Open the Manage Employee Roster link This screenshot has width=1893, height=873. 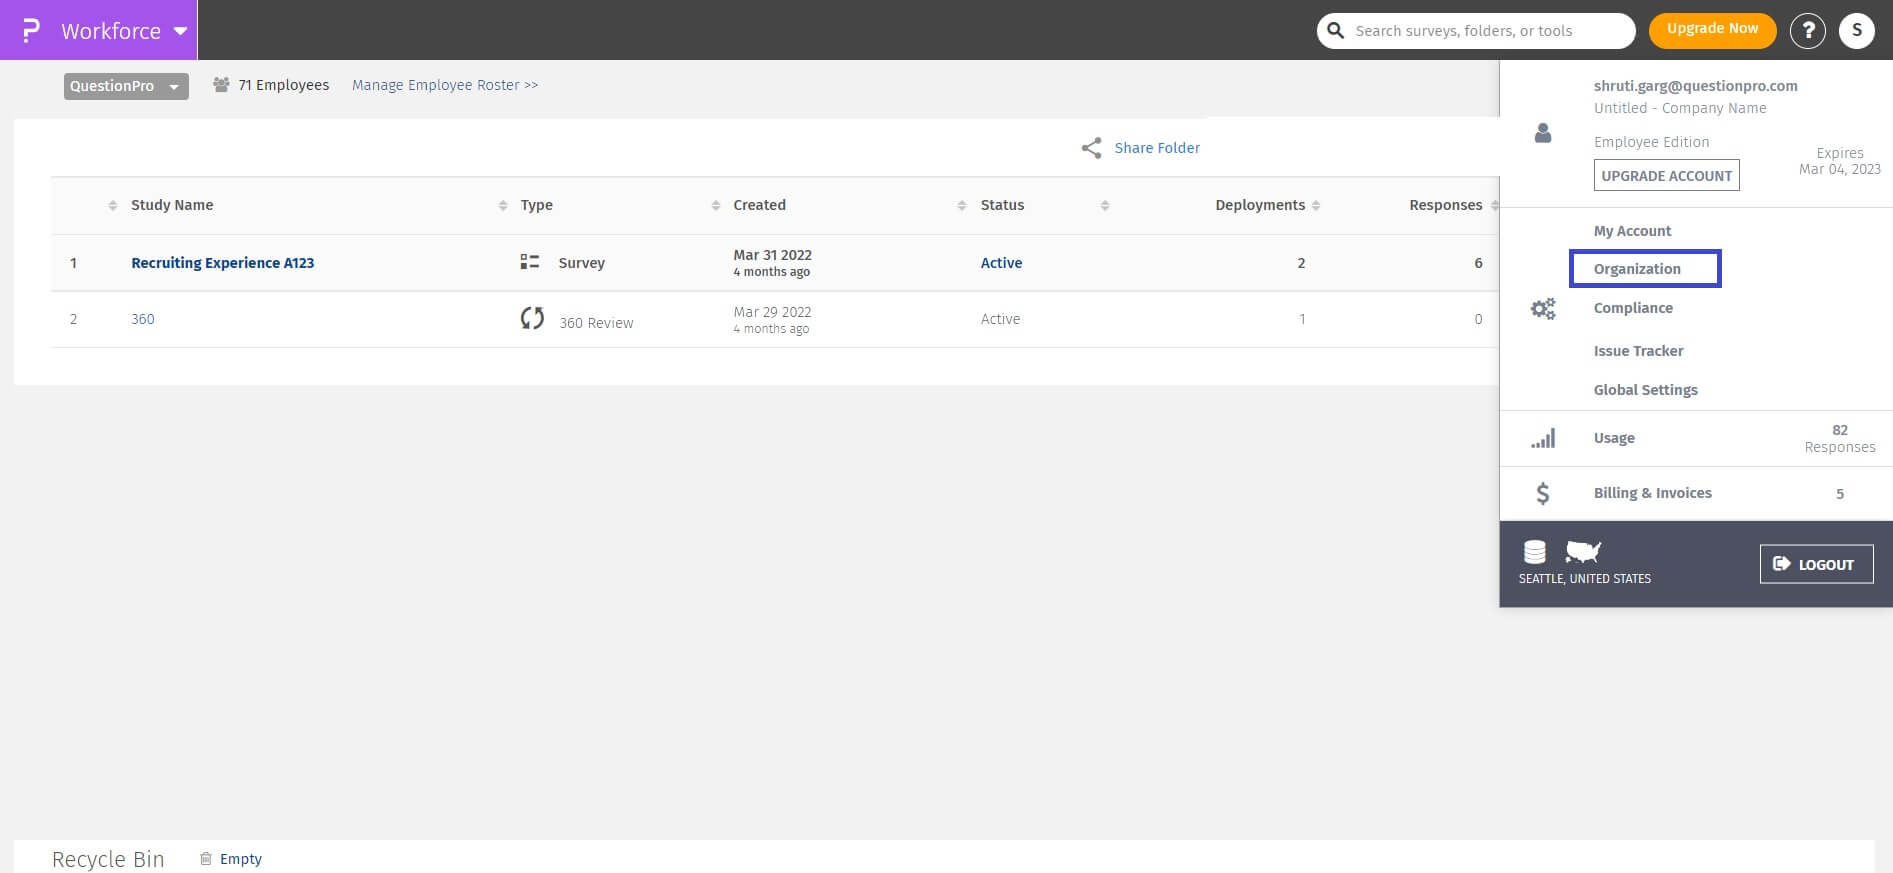pos(445,85)
